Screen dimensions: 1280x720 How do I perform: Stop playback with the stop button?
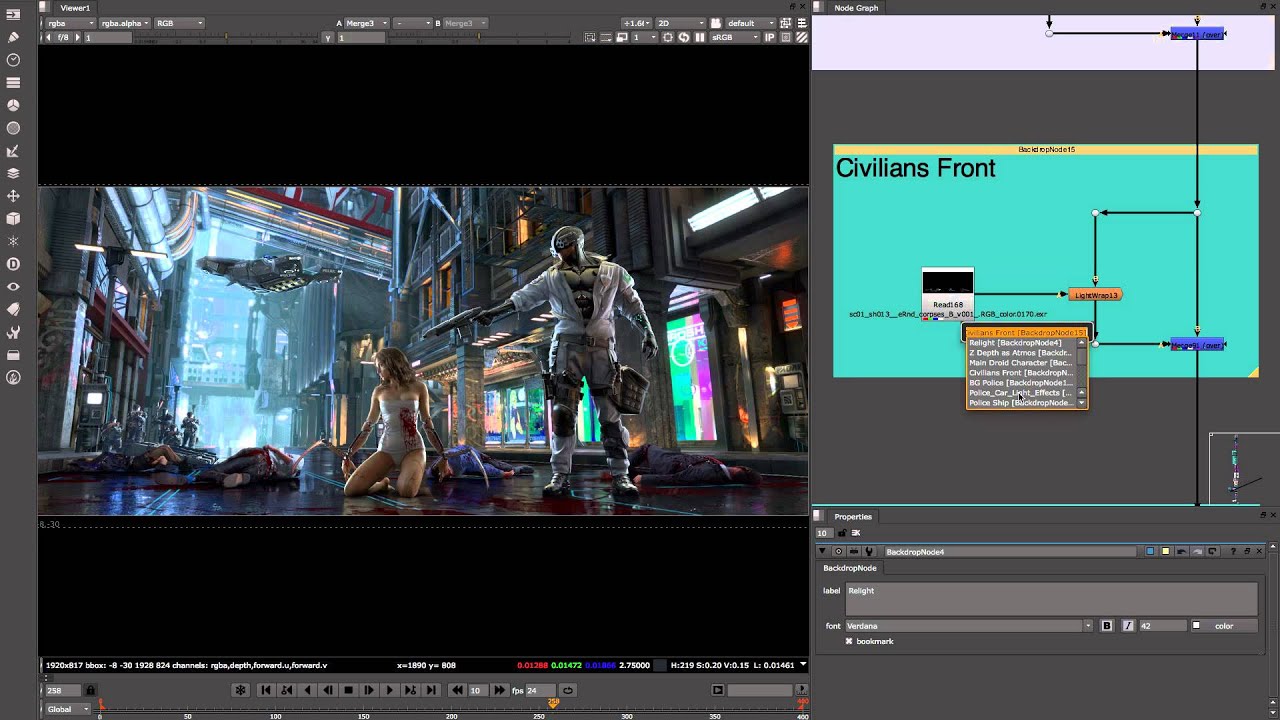348,690
